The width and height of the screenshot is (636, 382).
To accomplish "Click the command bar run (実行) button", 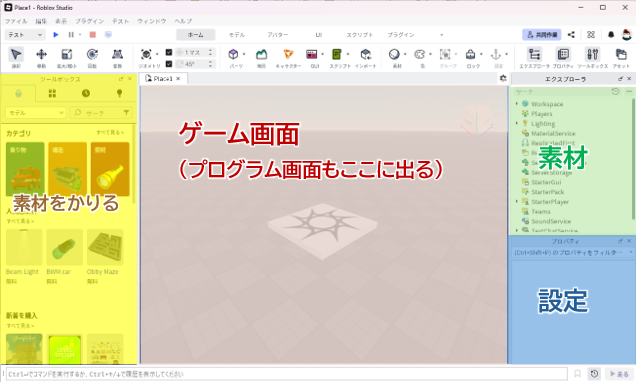I will (620, 374).
